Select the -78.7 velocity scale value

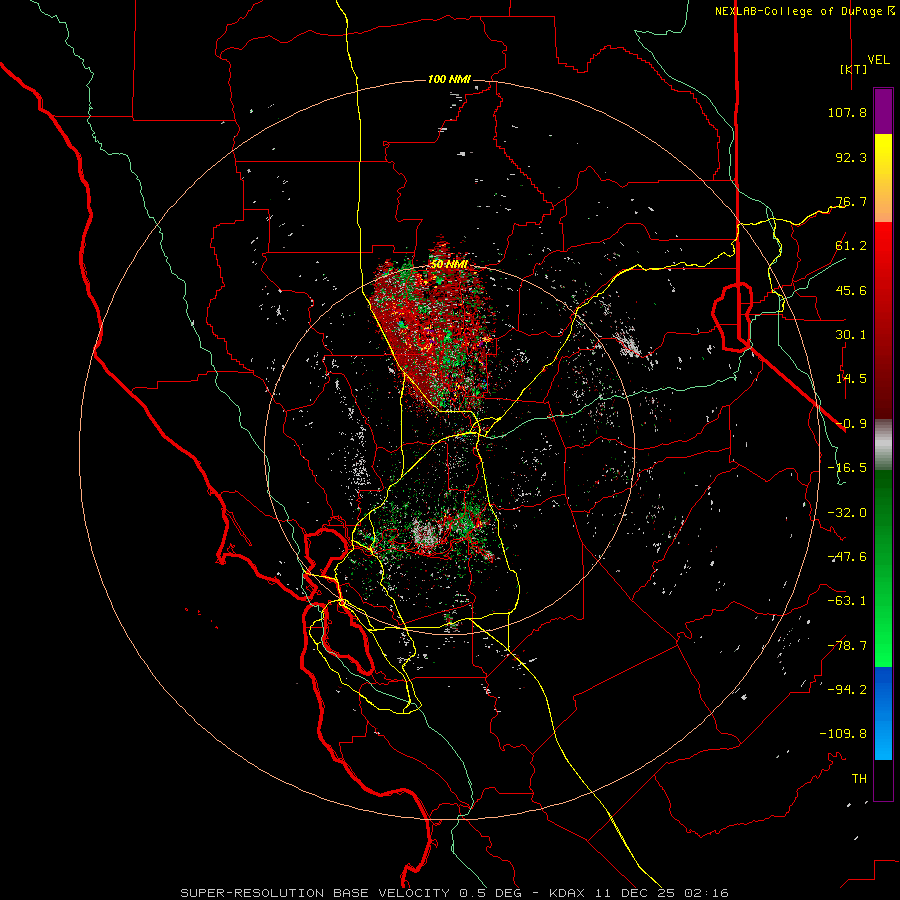click(x=847, y=646)
